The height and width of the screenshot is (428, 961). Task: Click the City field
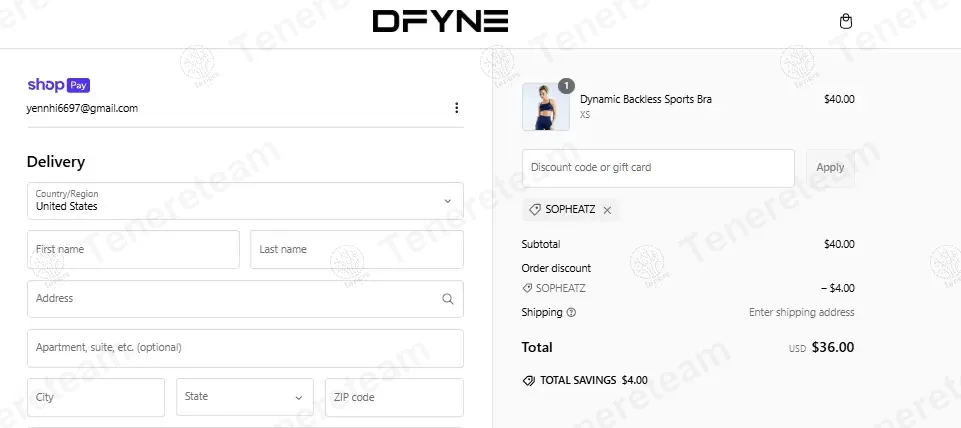coord(96,397)
